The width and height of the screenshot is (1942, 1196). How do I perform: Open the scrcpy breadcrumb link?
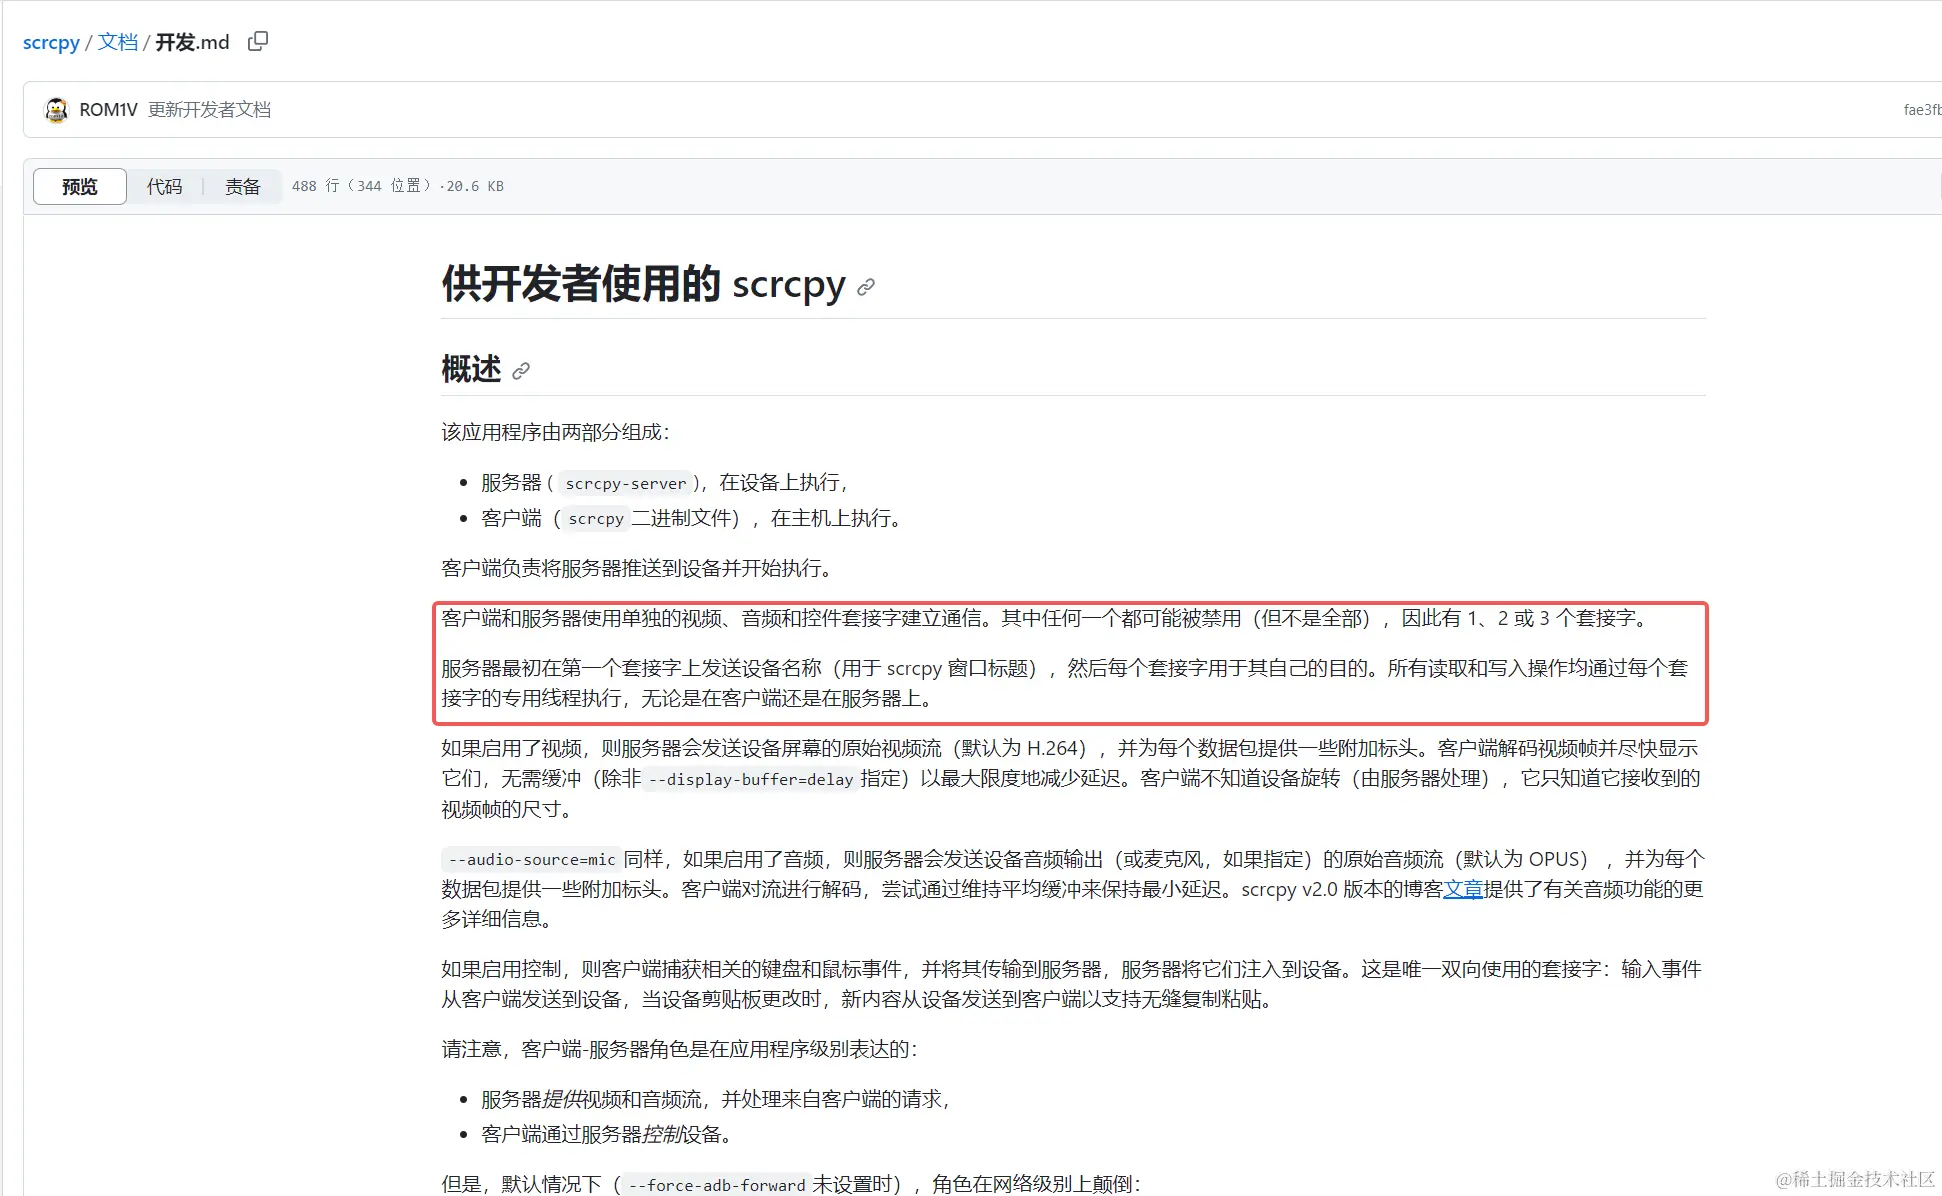pos(51,42)
